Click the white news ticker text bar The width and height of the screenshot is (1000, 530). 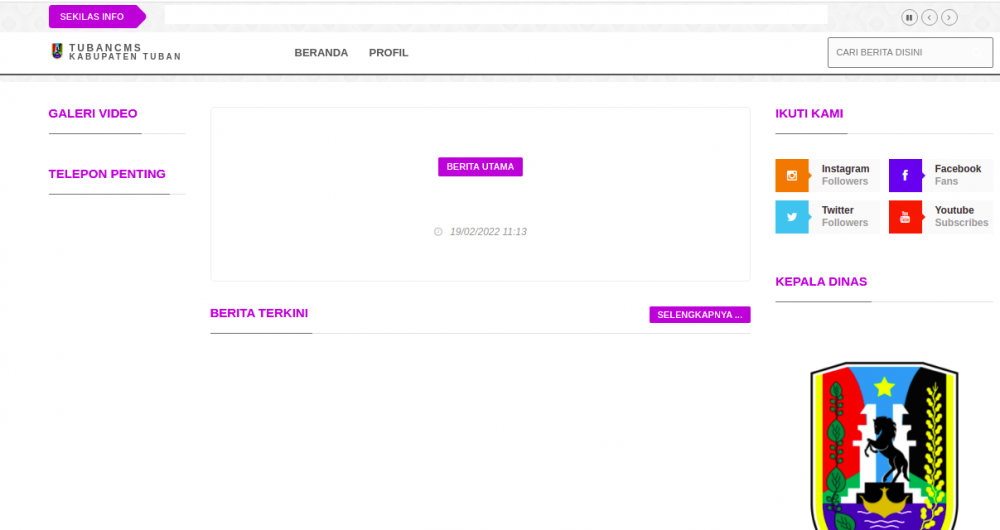pyautogui.click(x=496, y=15)
